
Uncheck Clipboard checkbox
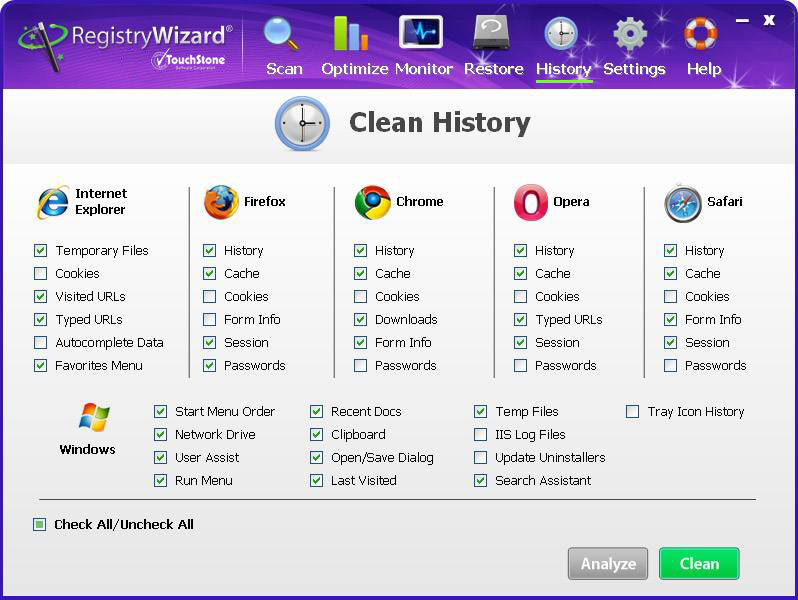(317, 434)
